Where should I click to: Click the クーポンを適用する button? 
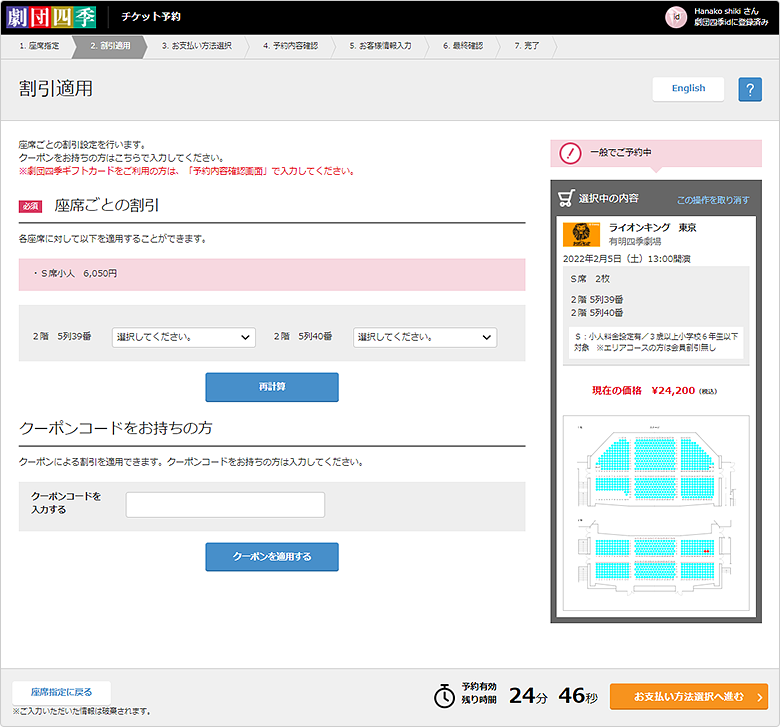pyautogui.click(x=272, y=557)
